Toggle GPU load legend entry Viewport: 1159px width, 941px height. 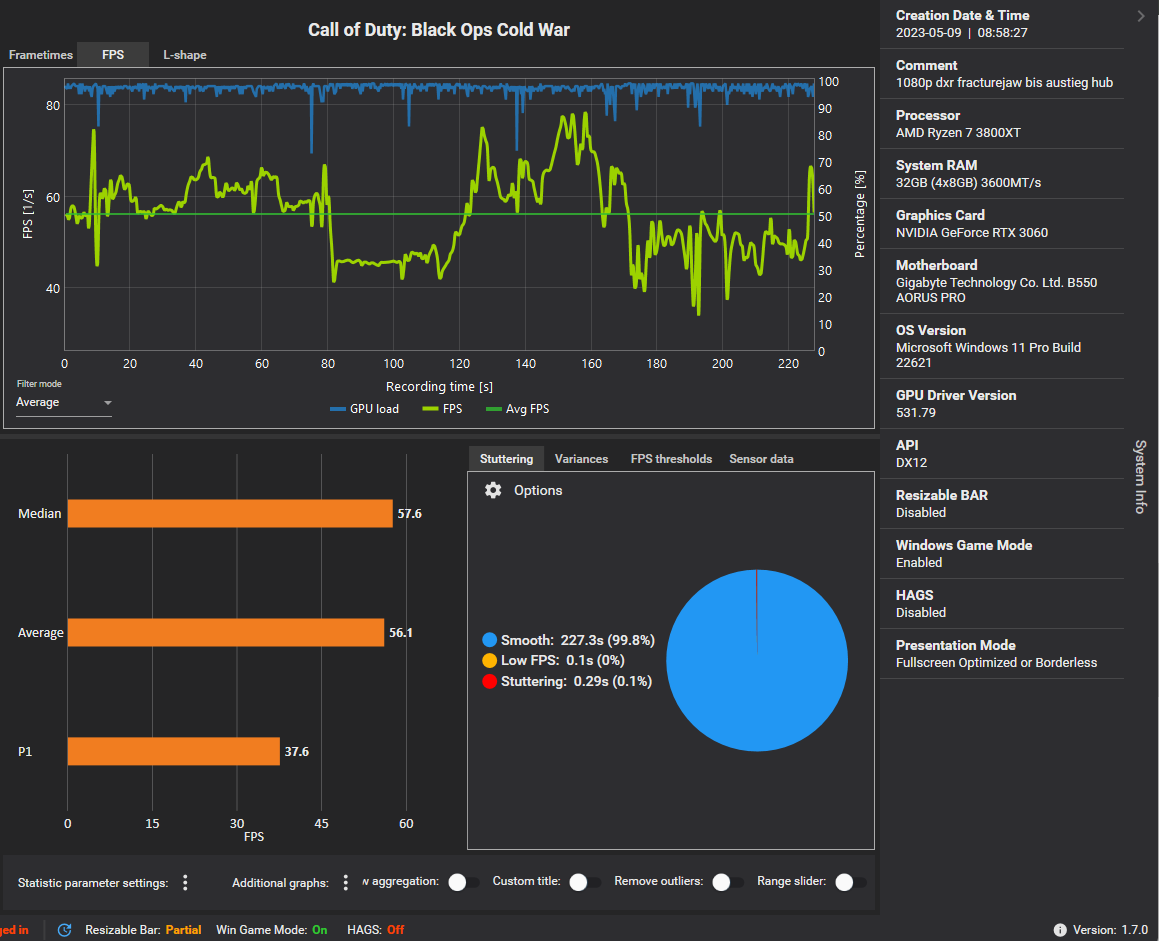[364, 409]
